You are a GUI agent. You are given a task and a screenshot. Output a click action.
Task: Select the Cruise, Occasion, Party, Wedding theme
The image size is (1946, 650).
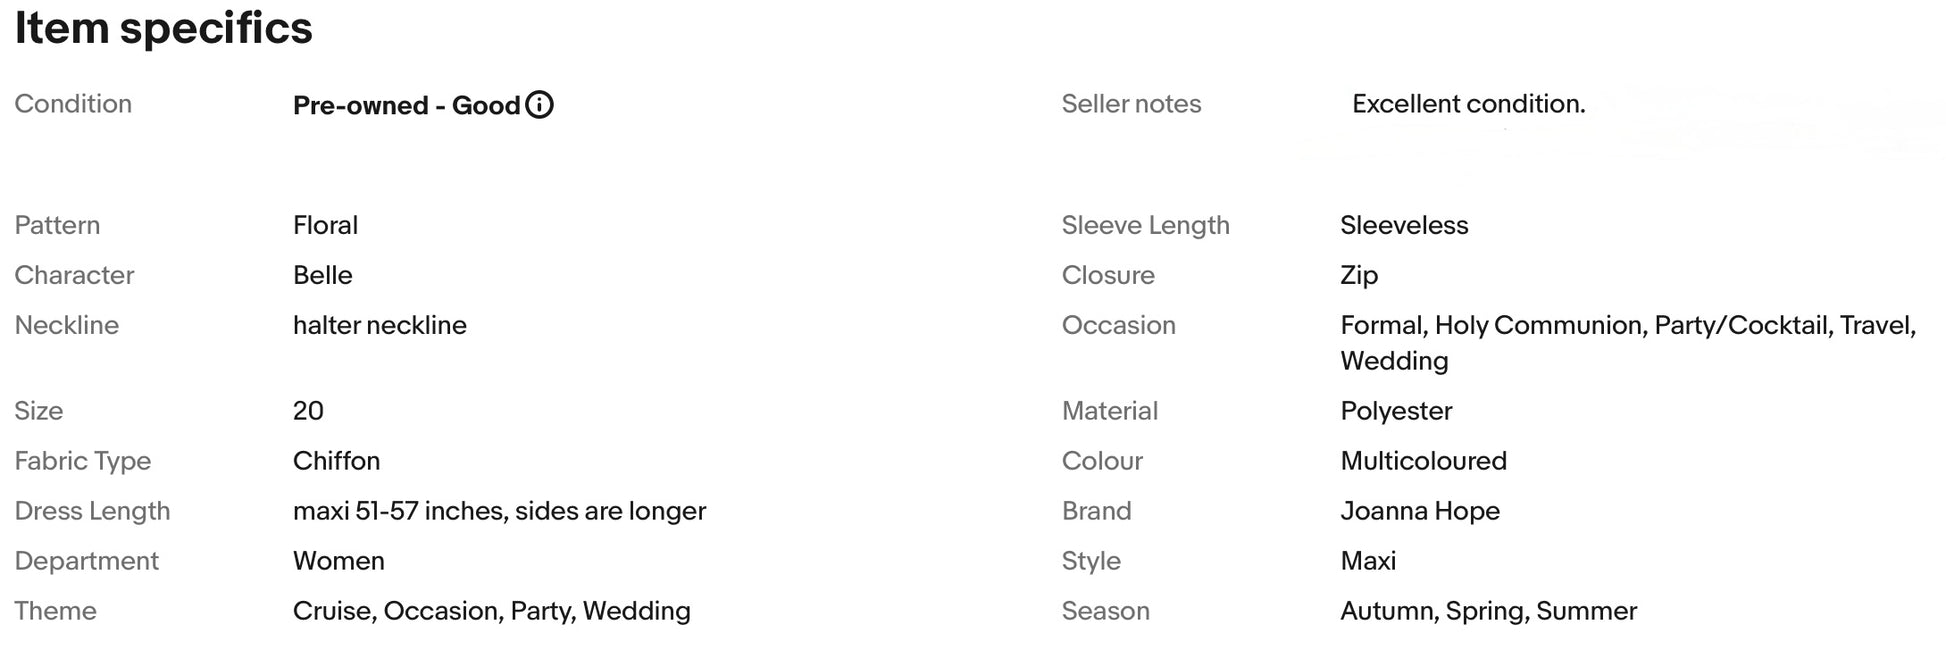492,611
